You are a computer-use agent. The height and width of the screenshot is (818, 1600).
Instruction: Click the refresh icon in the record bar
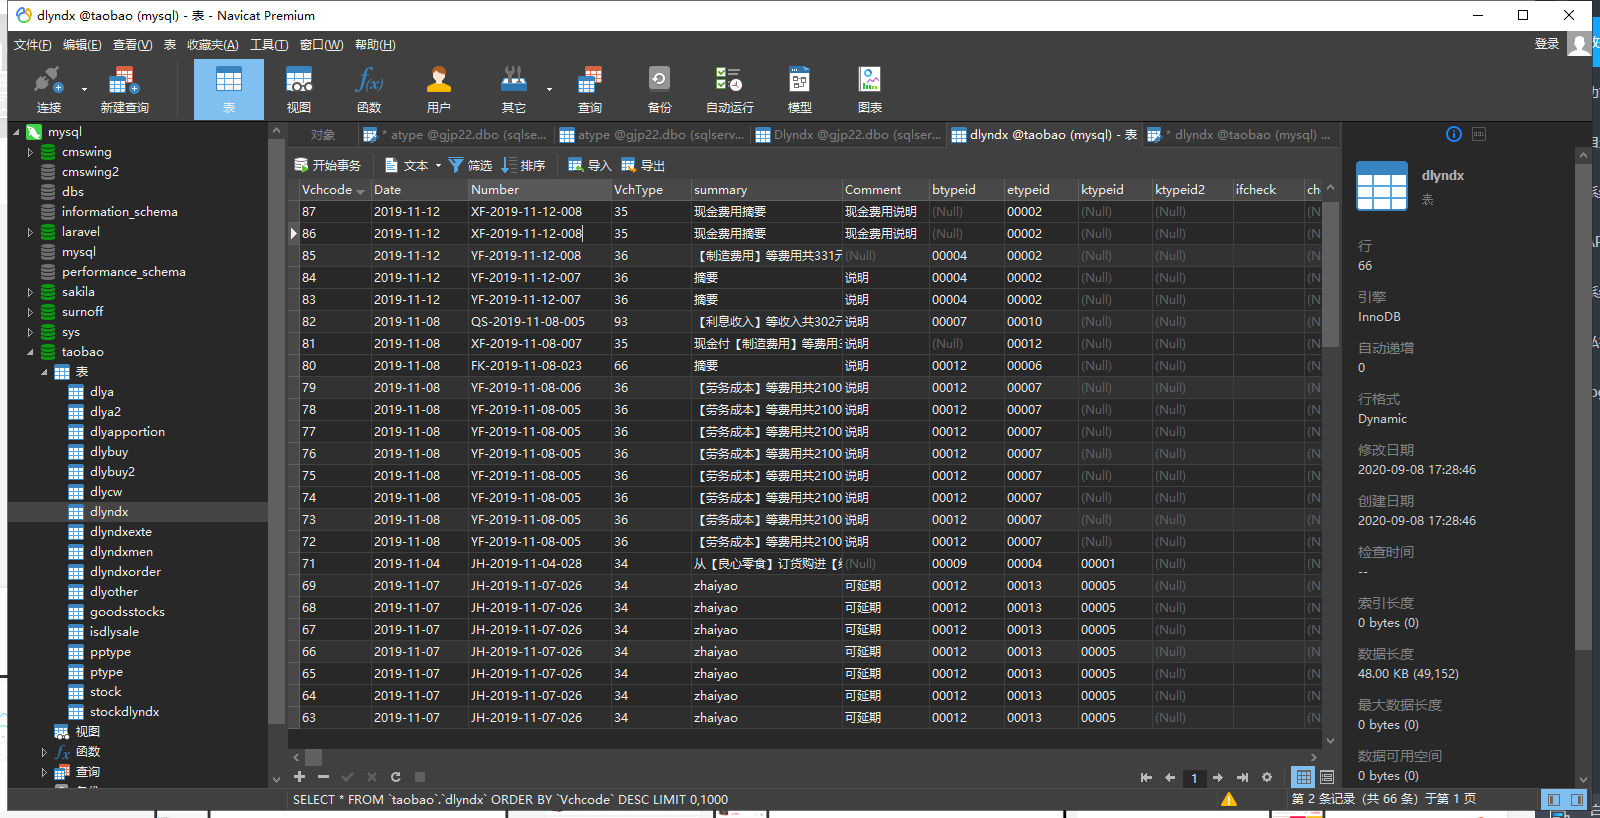click(396, 777)
